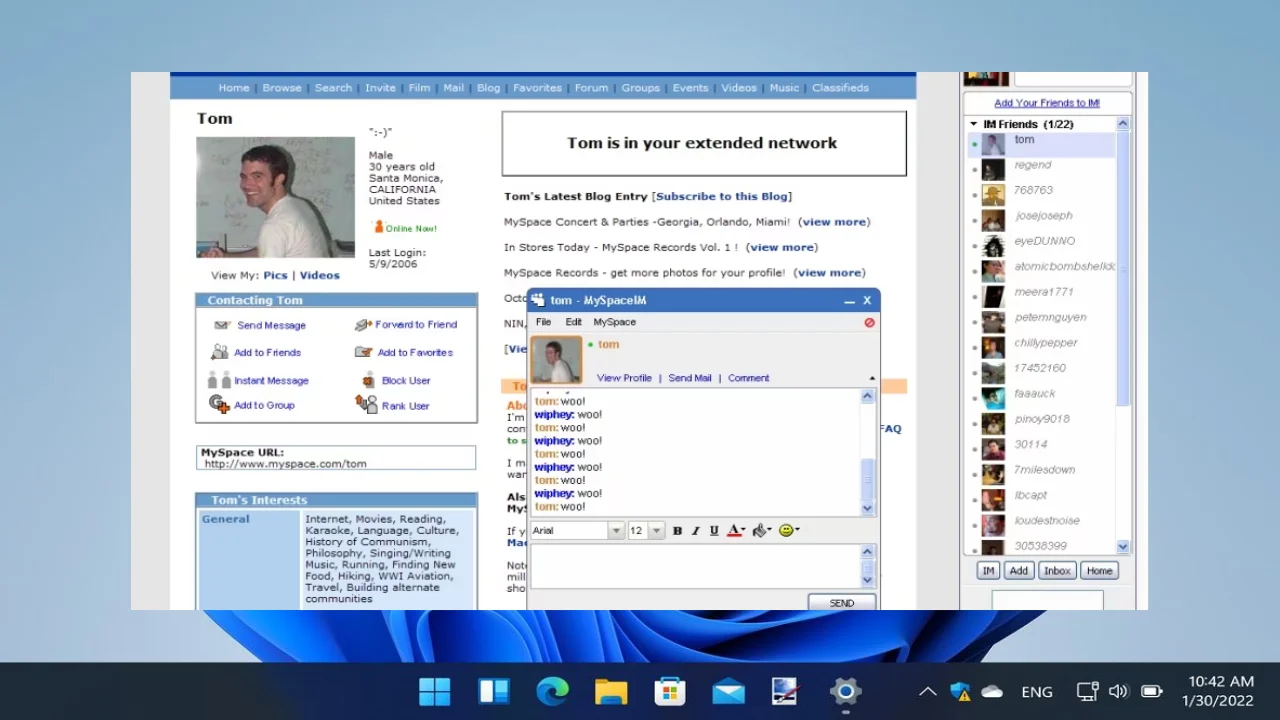This screenshot has width=1280, height=720.
Task: Click the Instant Message people icon
Action: 219,380
